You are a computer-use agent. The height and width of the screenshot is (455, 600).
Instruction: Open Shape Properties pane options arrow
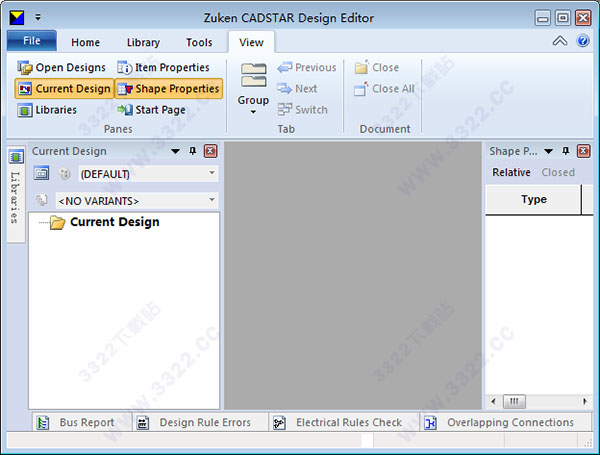coord(548,151)
